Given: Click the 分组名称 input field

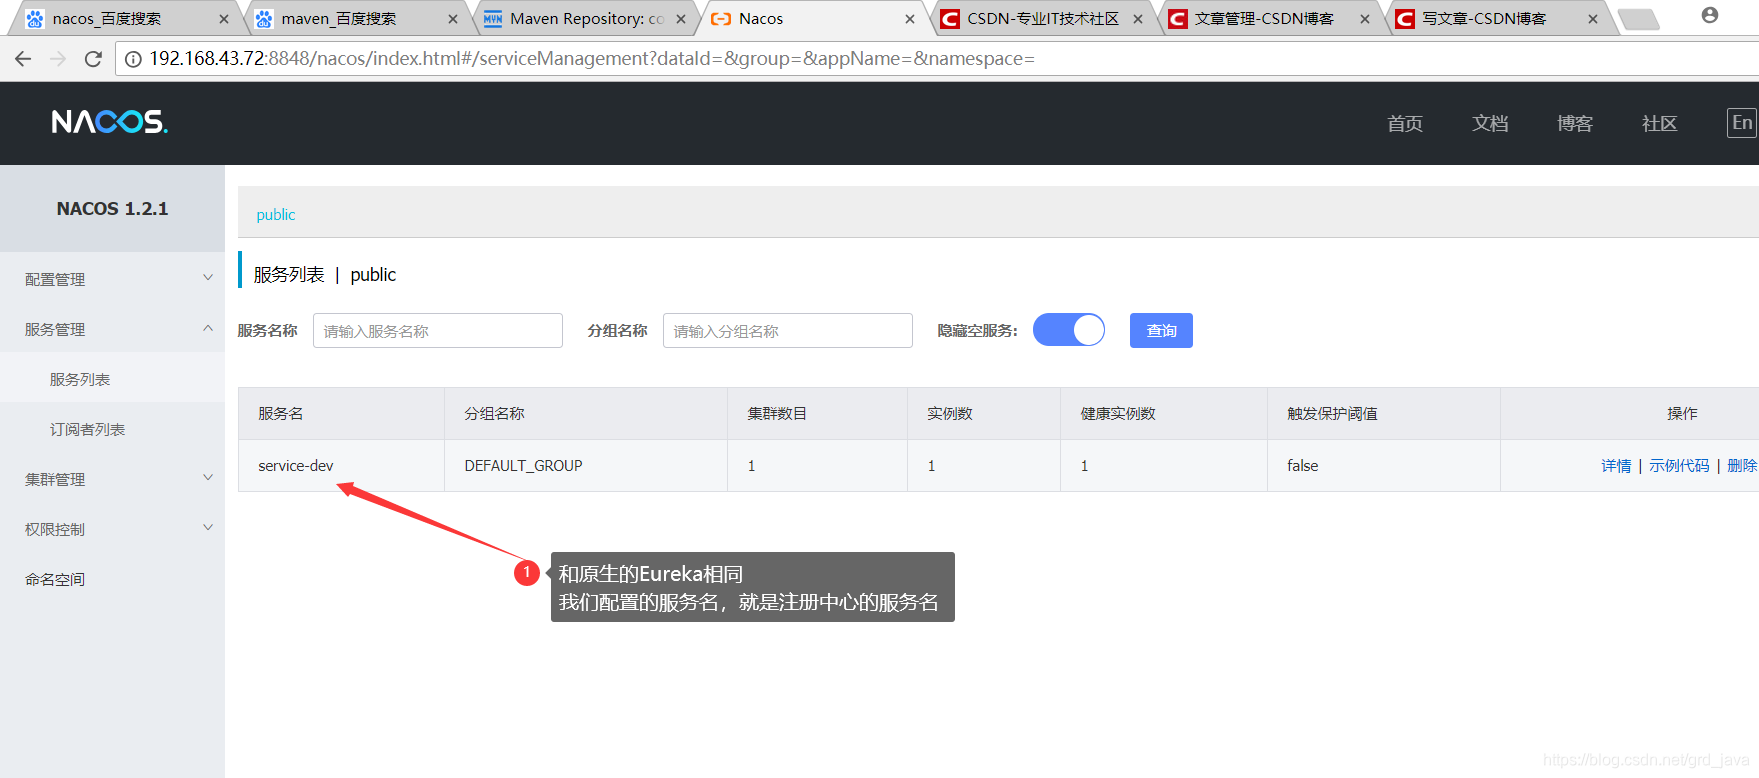Looking at the screenshot, I should pyautogui.click(x=788, y=331).
